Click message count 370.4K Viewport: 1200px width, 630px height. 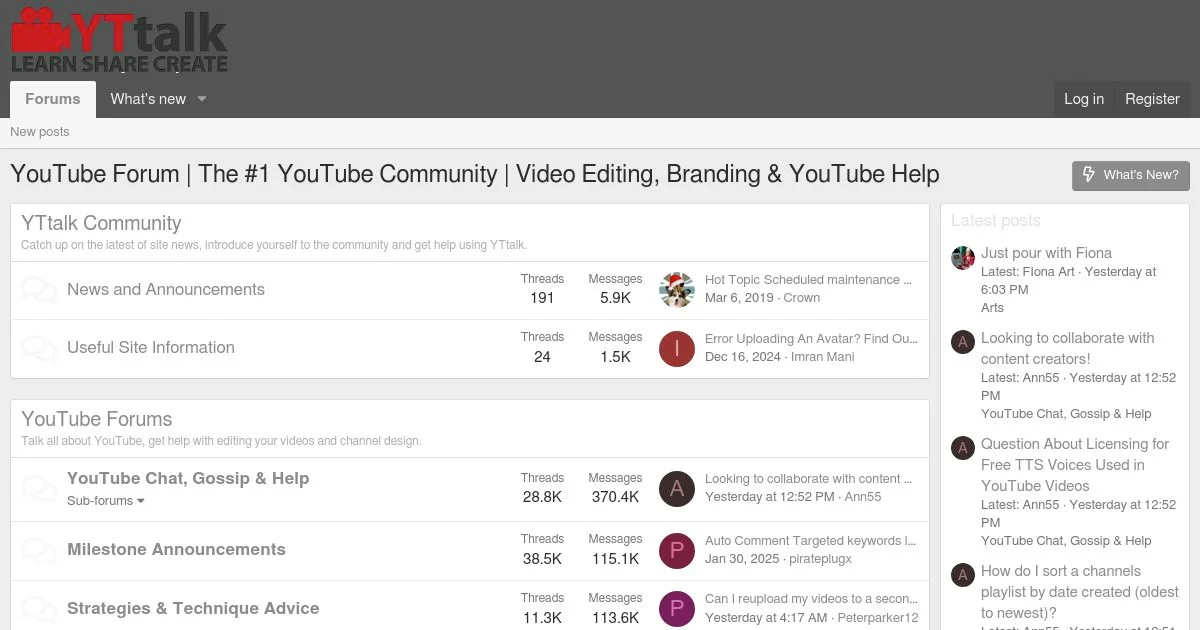615,497
